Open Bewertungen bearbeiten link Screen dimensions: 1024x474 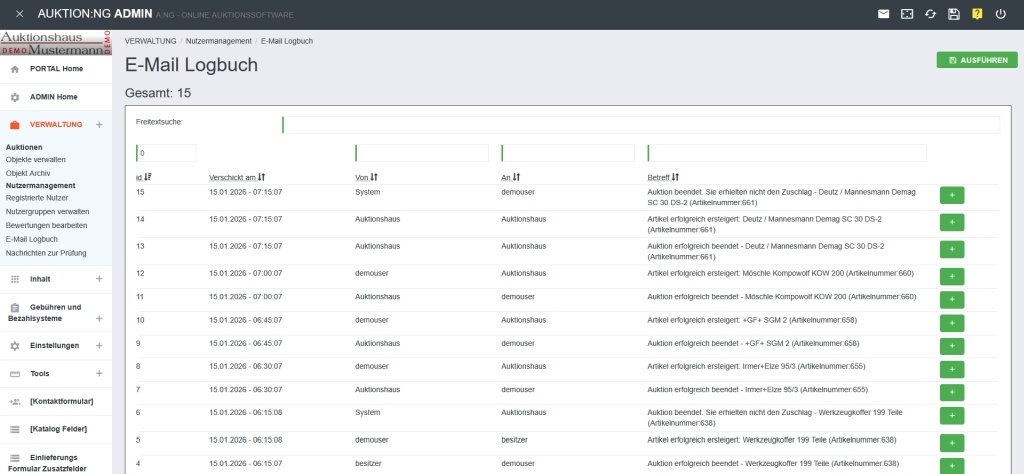pos(46,225)
